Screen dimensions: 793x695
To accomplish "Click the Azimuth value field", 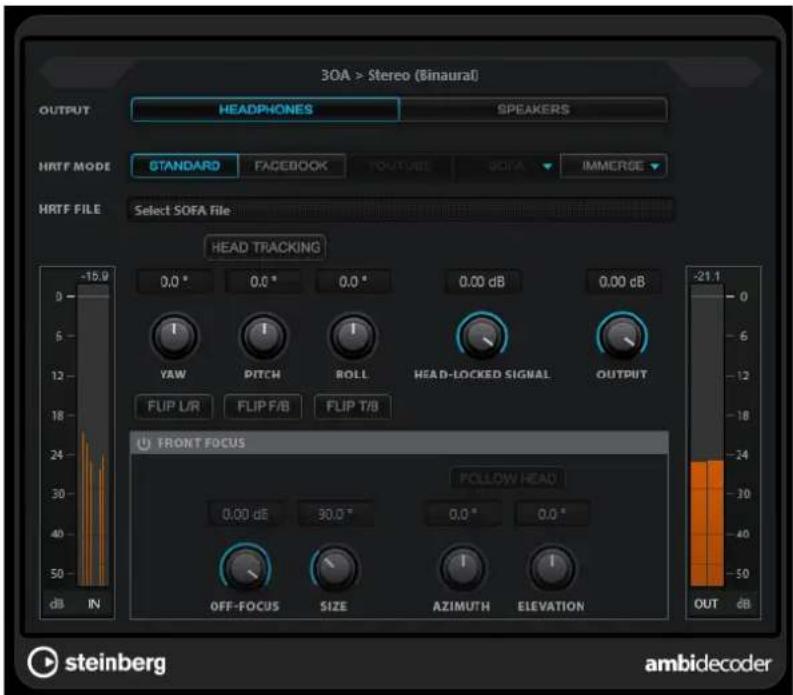I will (463, 514).
